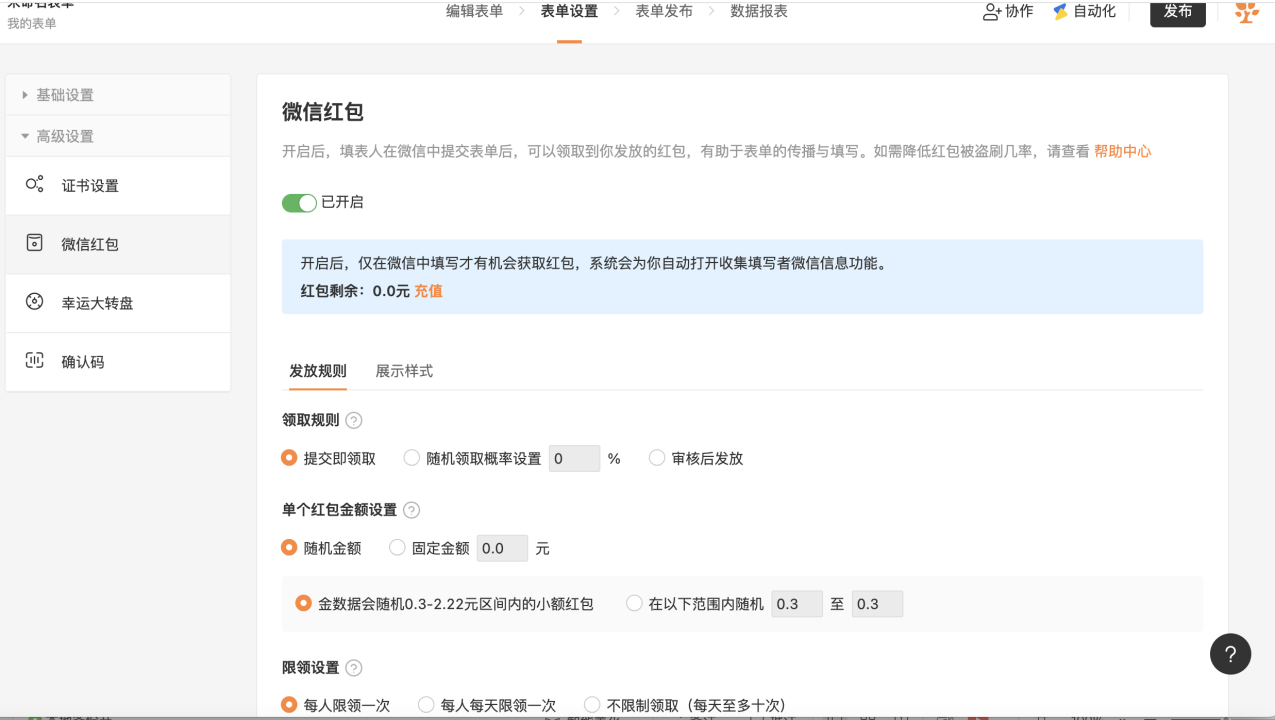Click the 微信红包 page heading text
Screen dimensions: 1275x720
pos(323,112)
